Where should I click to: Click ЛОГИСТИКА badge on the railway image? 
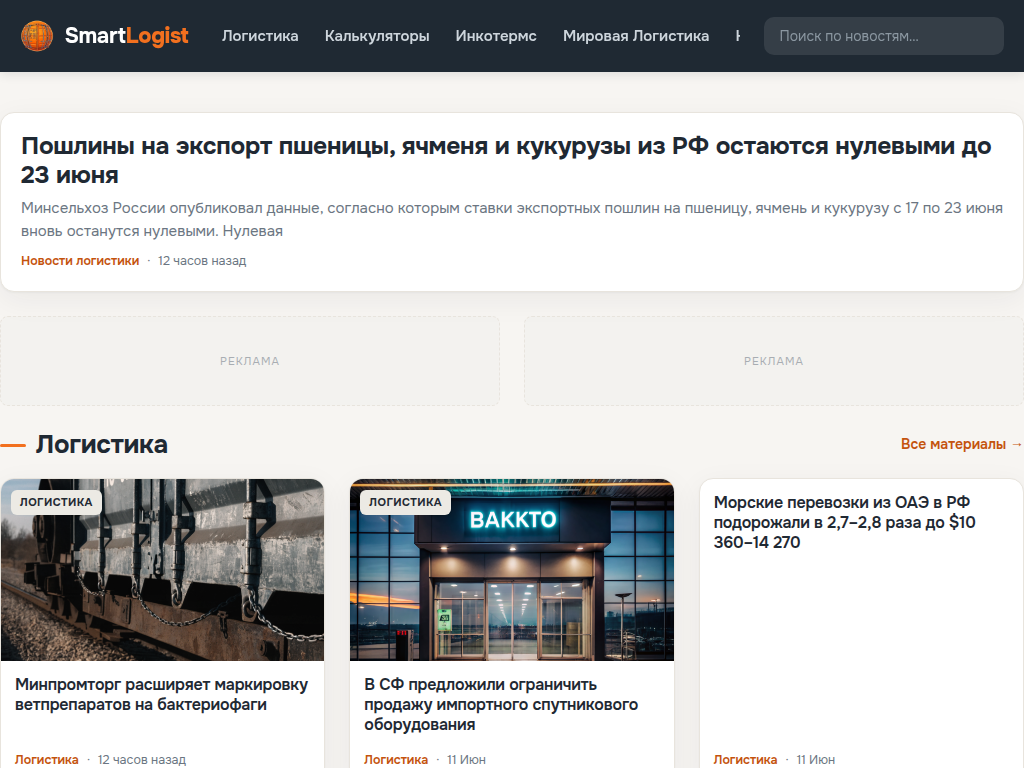(x=56, y=502)
